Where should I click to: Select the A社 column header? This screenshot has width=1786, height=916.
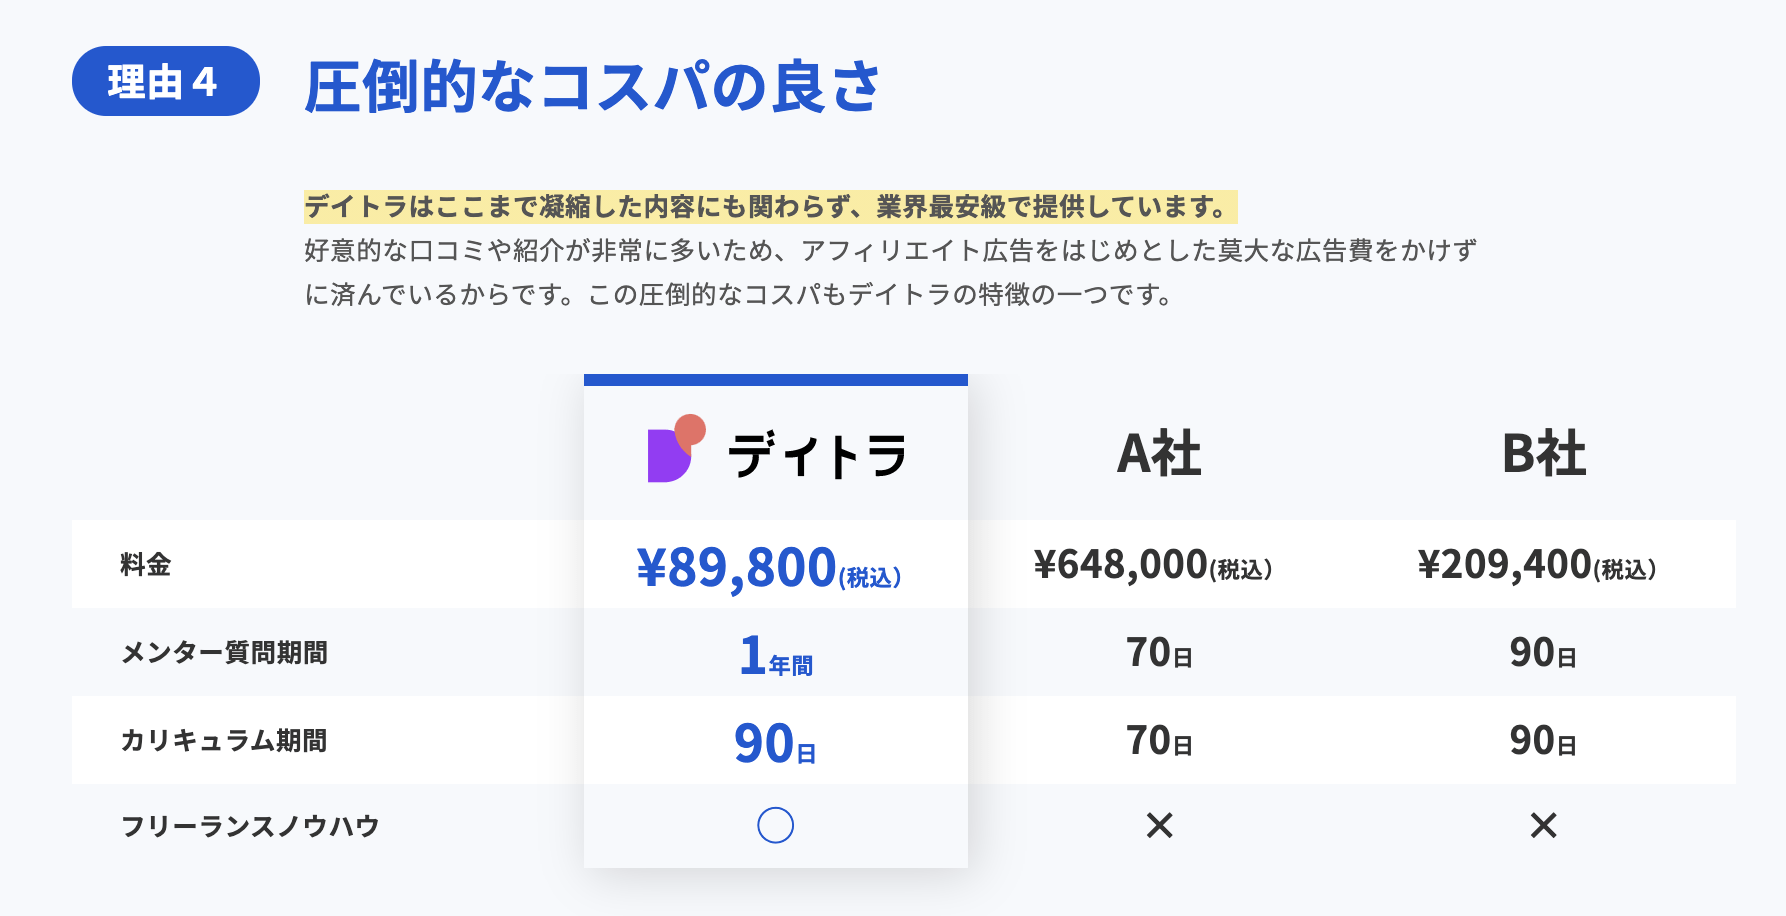coord(1159,454)
